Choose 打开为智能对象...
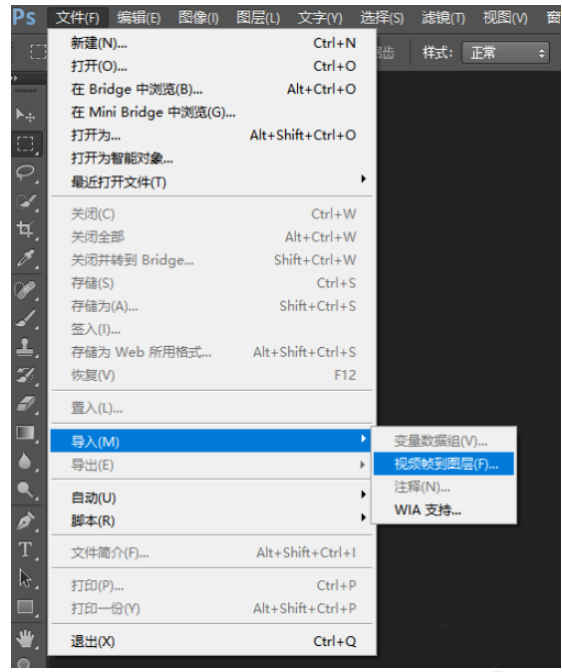562x672 pixels. point(211,159)
